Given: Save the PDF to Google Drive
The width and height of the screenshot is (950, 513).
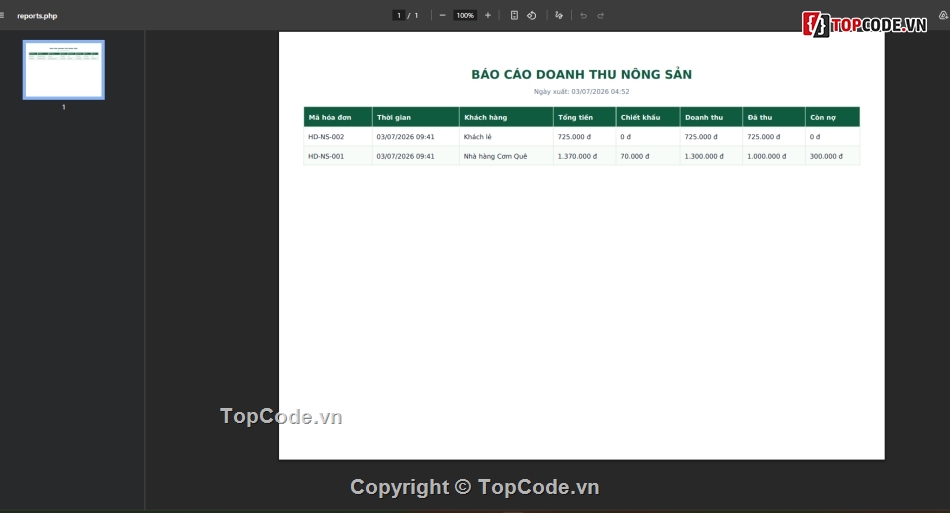Looking at the screenshot, I should (x=943, y=15).
